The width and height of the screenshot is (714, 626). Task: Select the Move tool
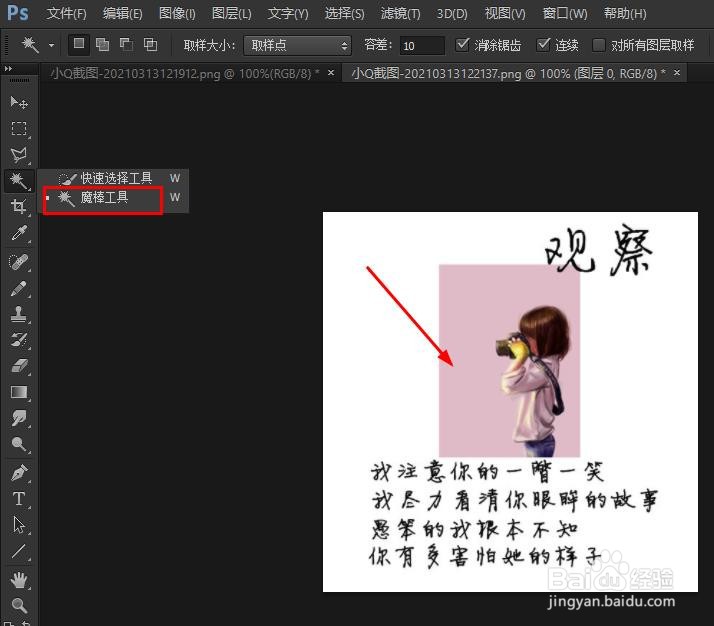click(19, 102)
